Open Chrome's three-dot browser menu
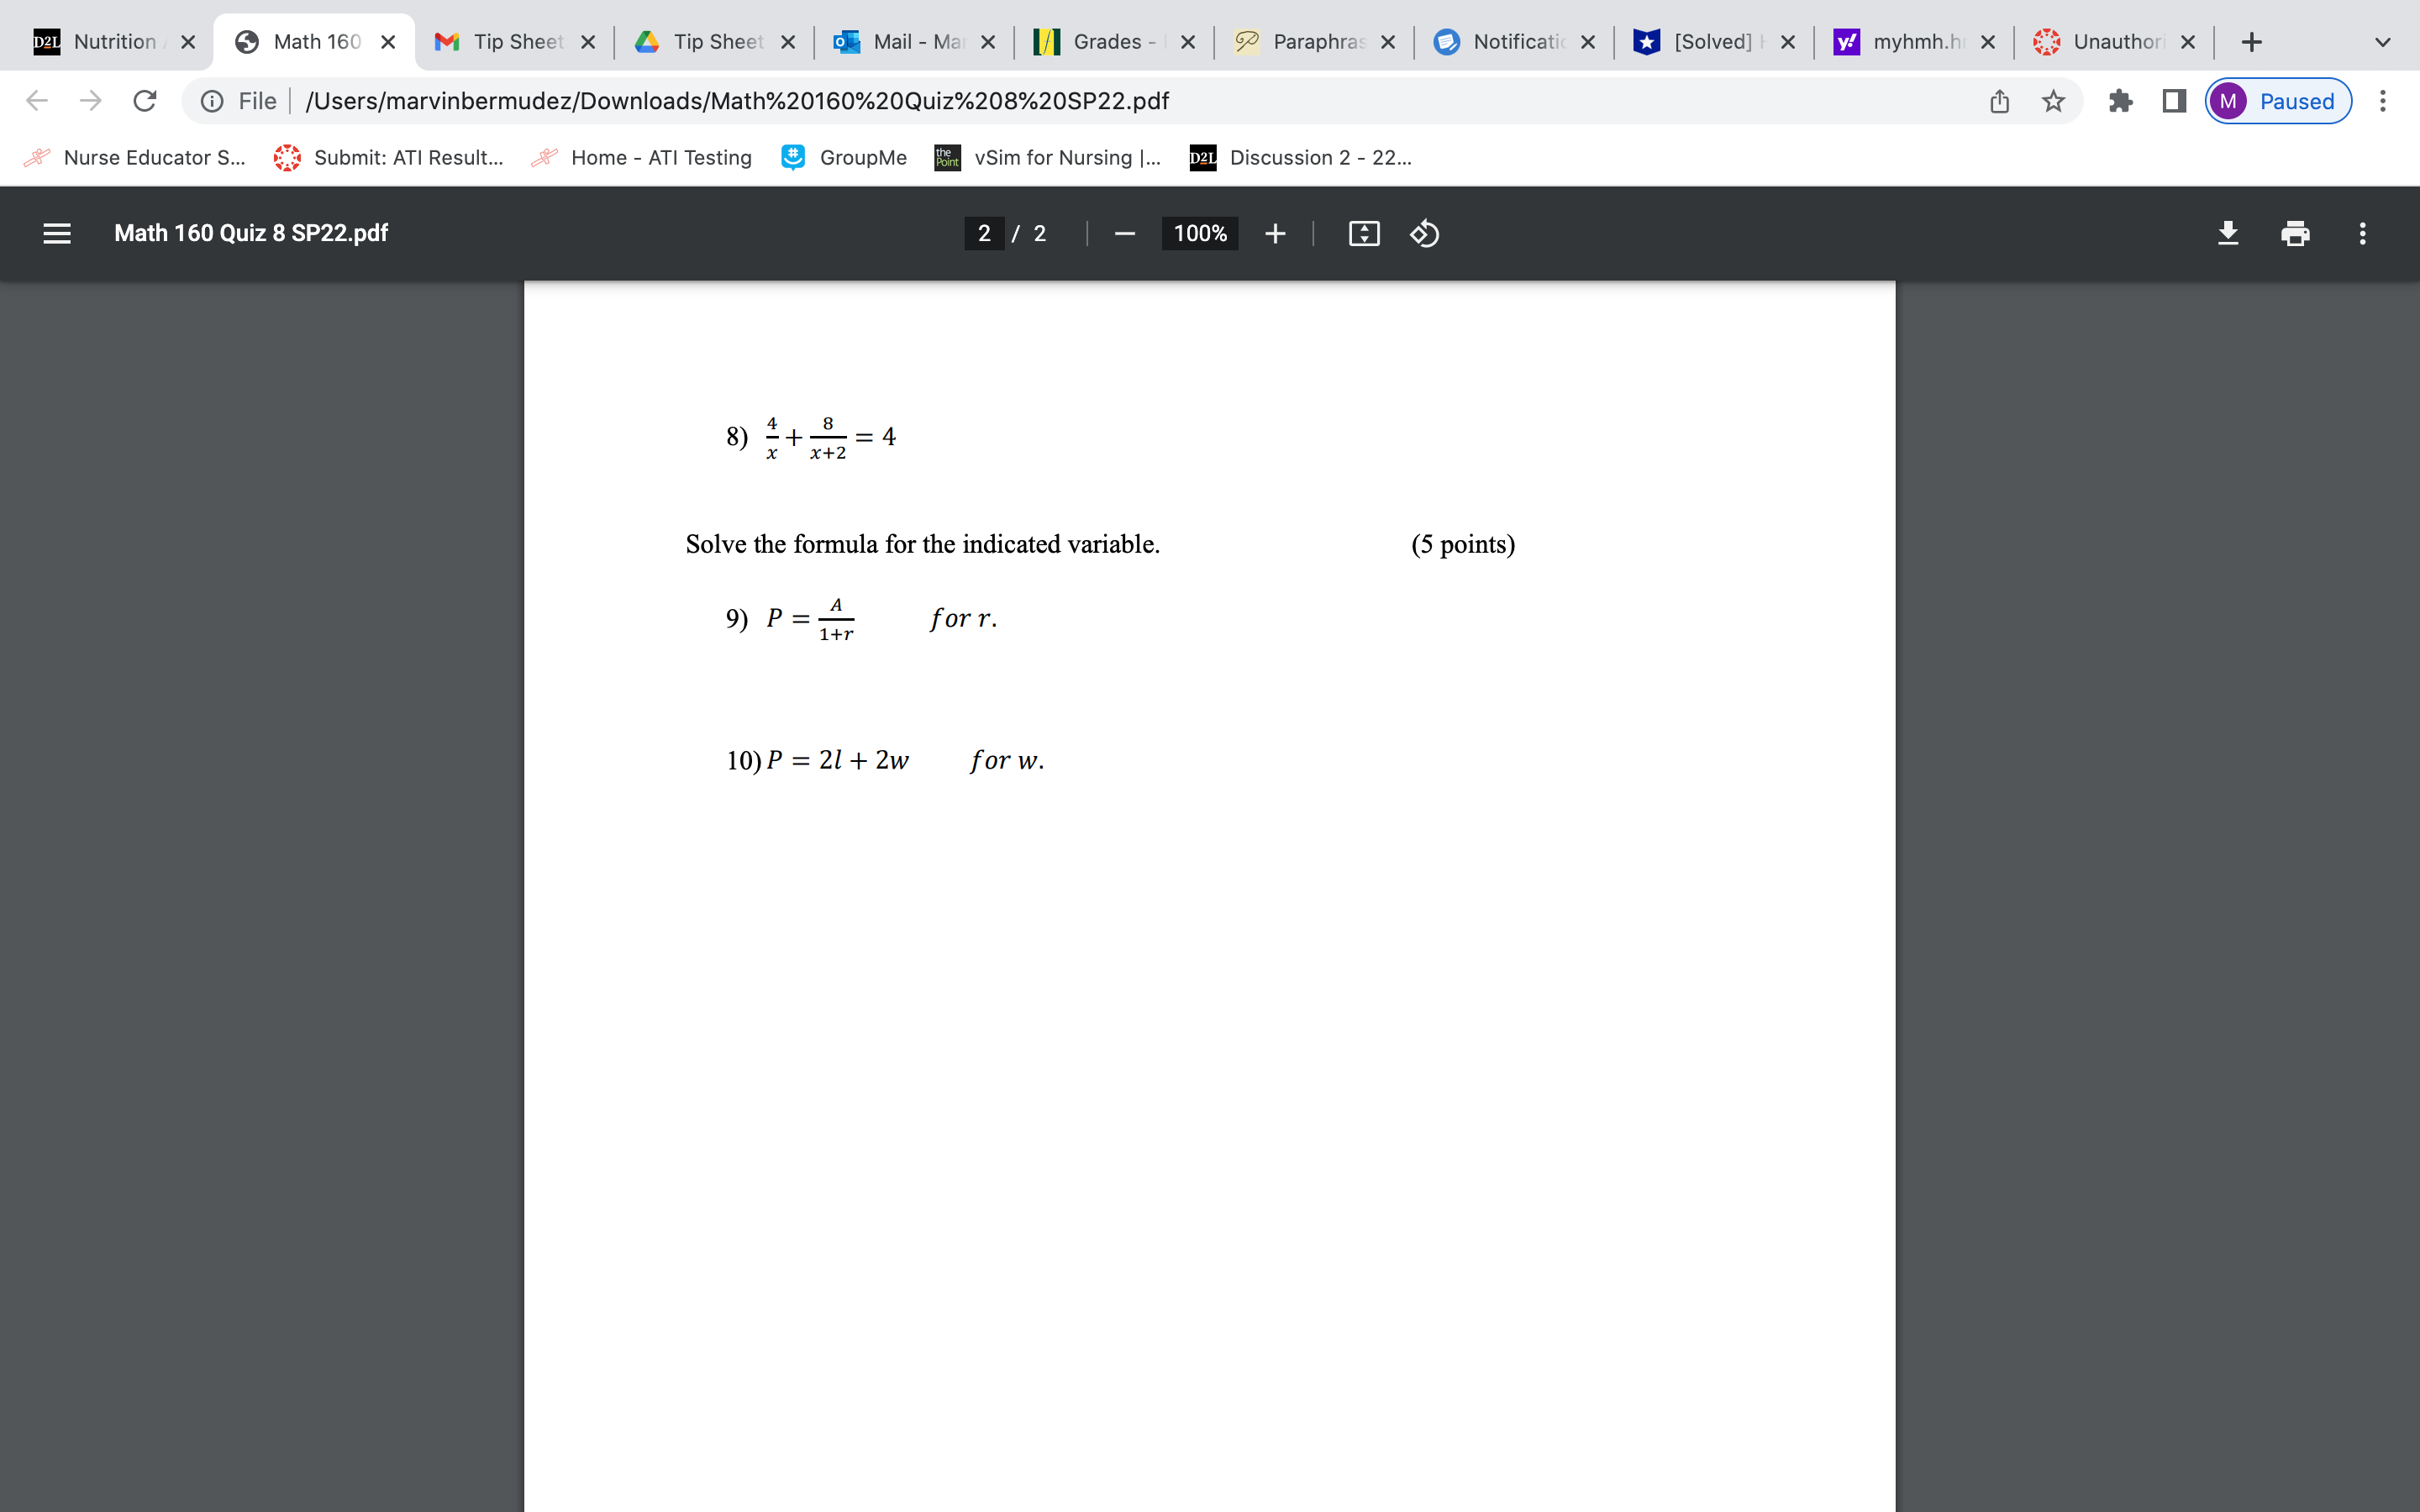Screen dimensions: 2420x1512 point(2384,100)
